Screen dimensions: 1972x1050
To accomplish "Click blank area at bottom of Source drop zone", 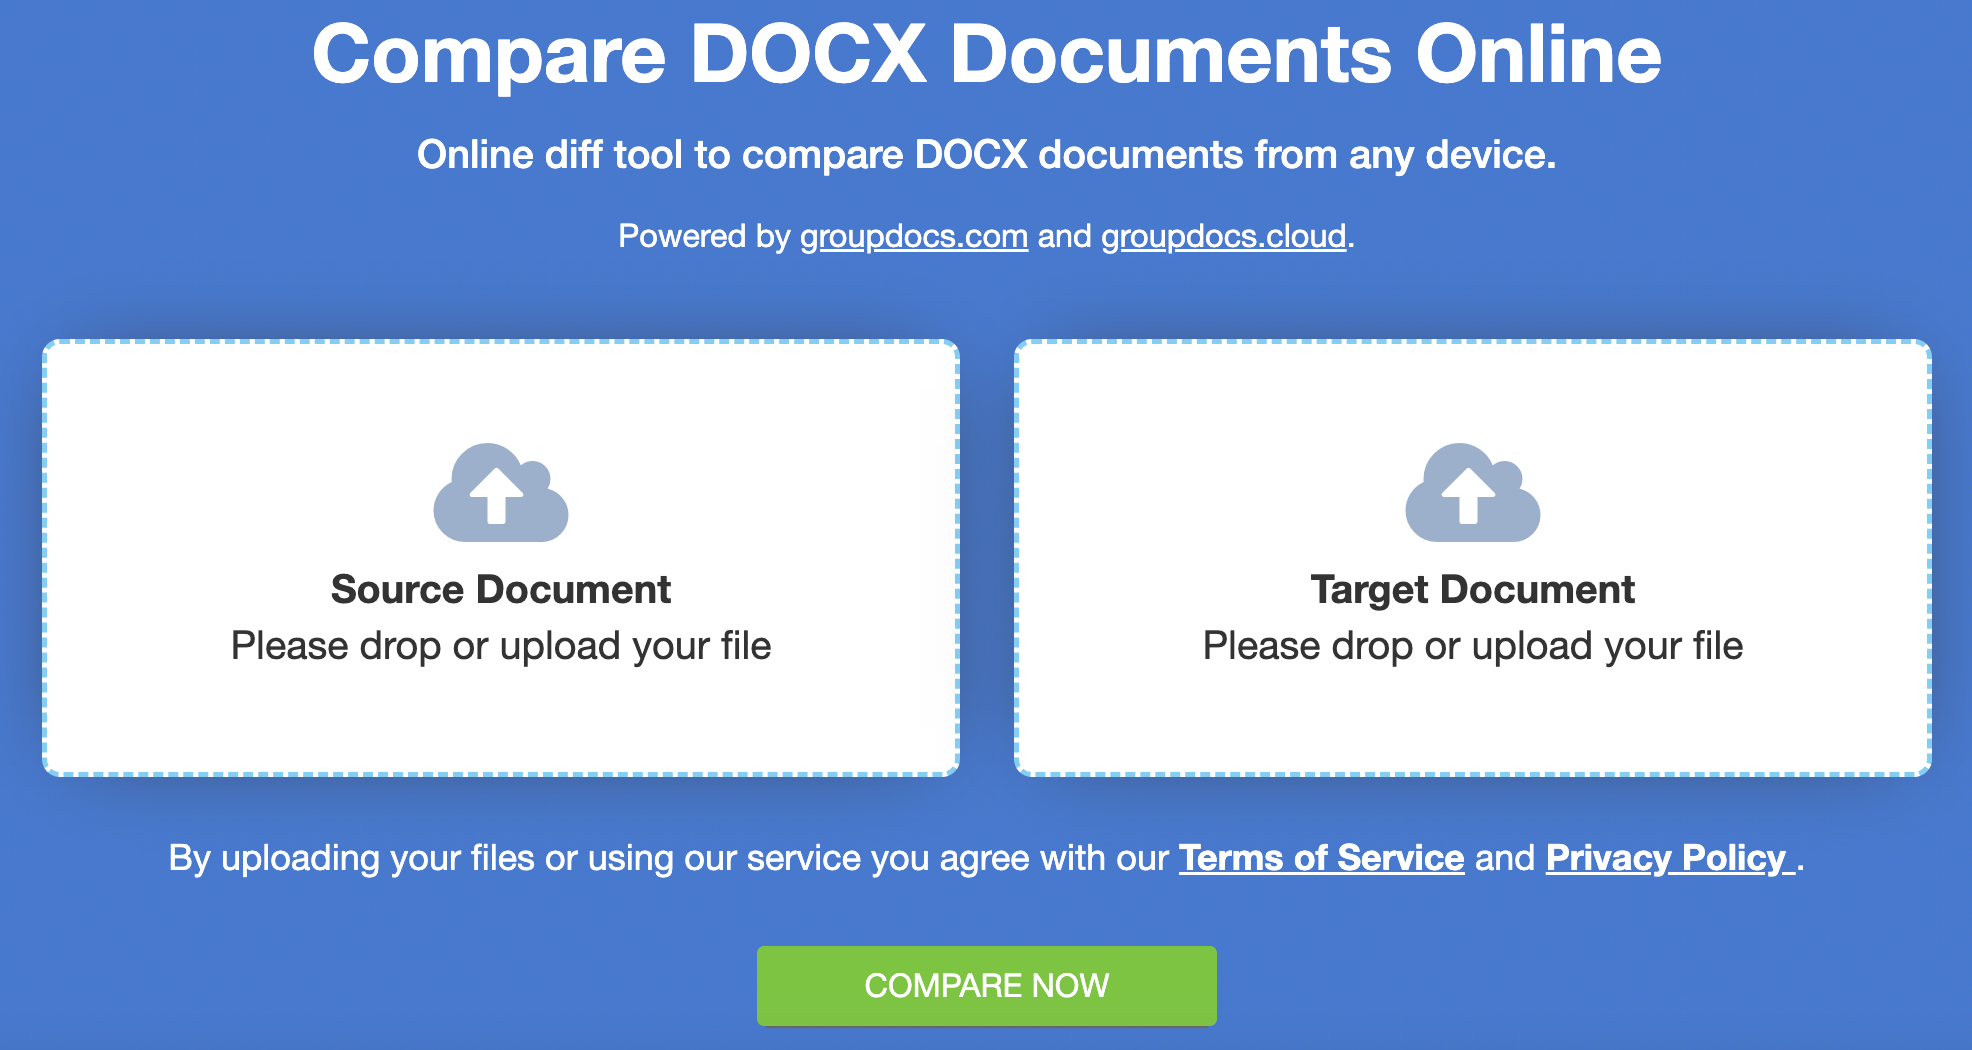I will click(501, 725).
